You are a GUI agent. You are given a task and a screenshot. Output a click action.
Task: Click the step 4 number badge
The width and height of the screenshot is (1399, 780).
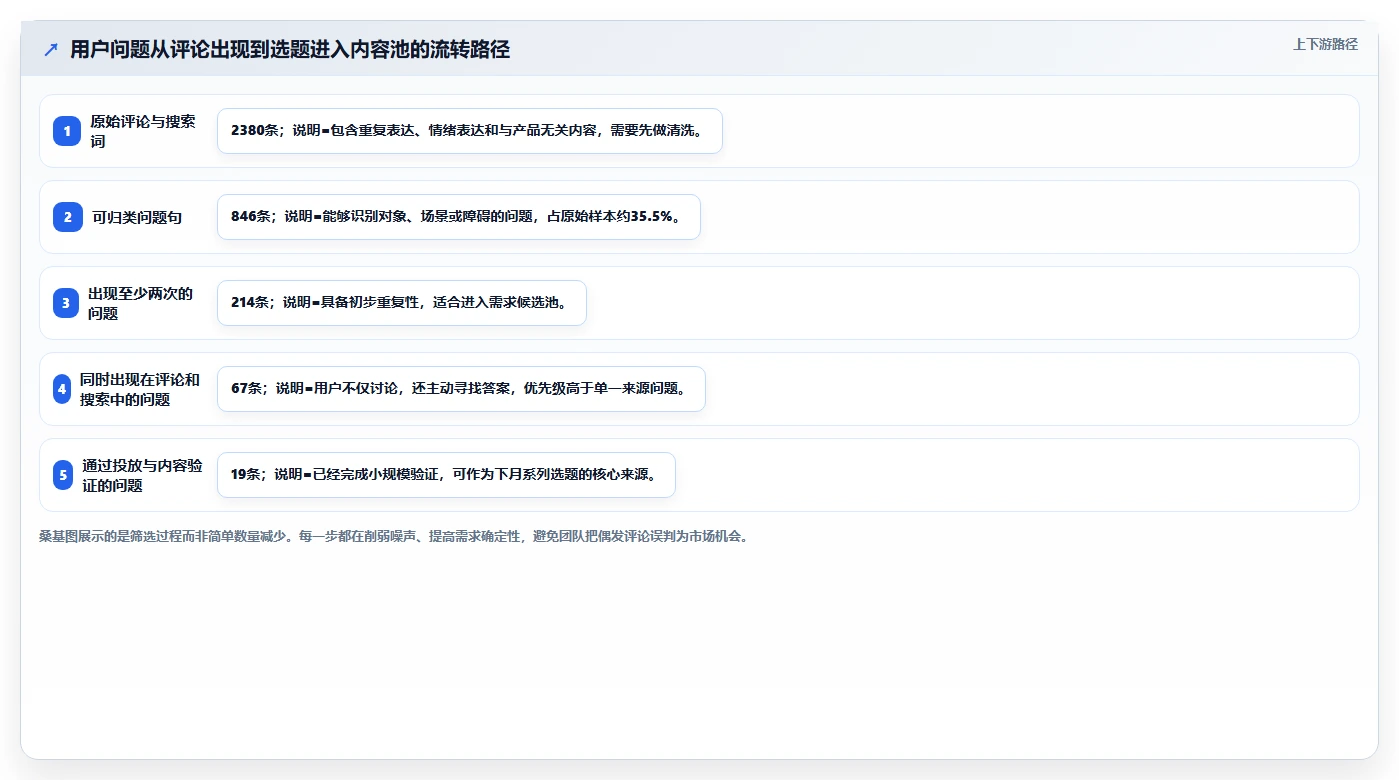point(62,389)
